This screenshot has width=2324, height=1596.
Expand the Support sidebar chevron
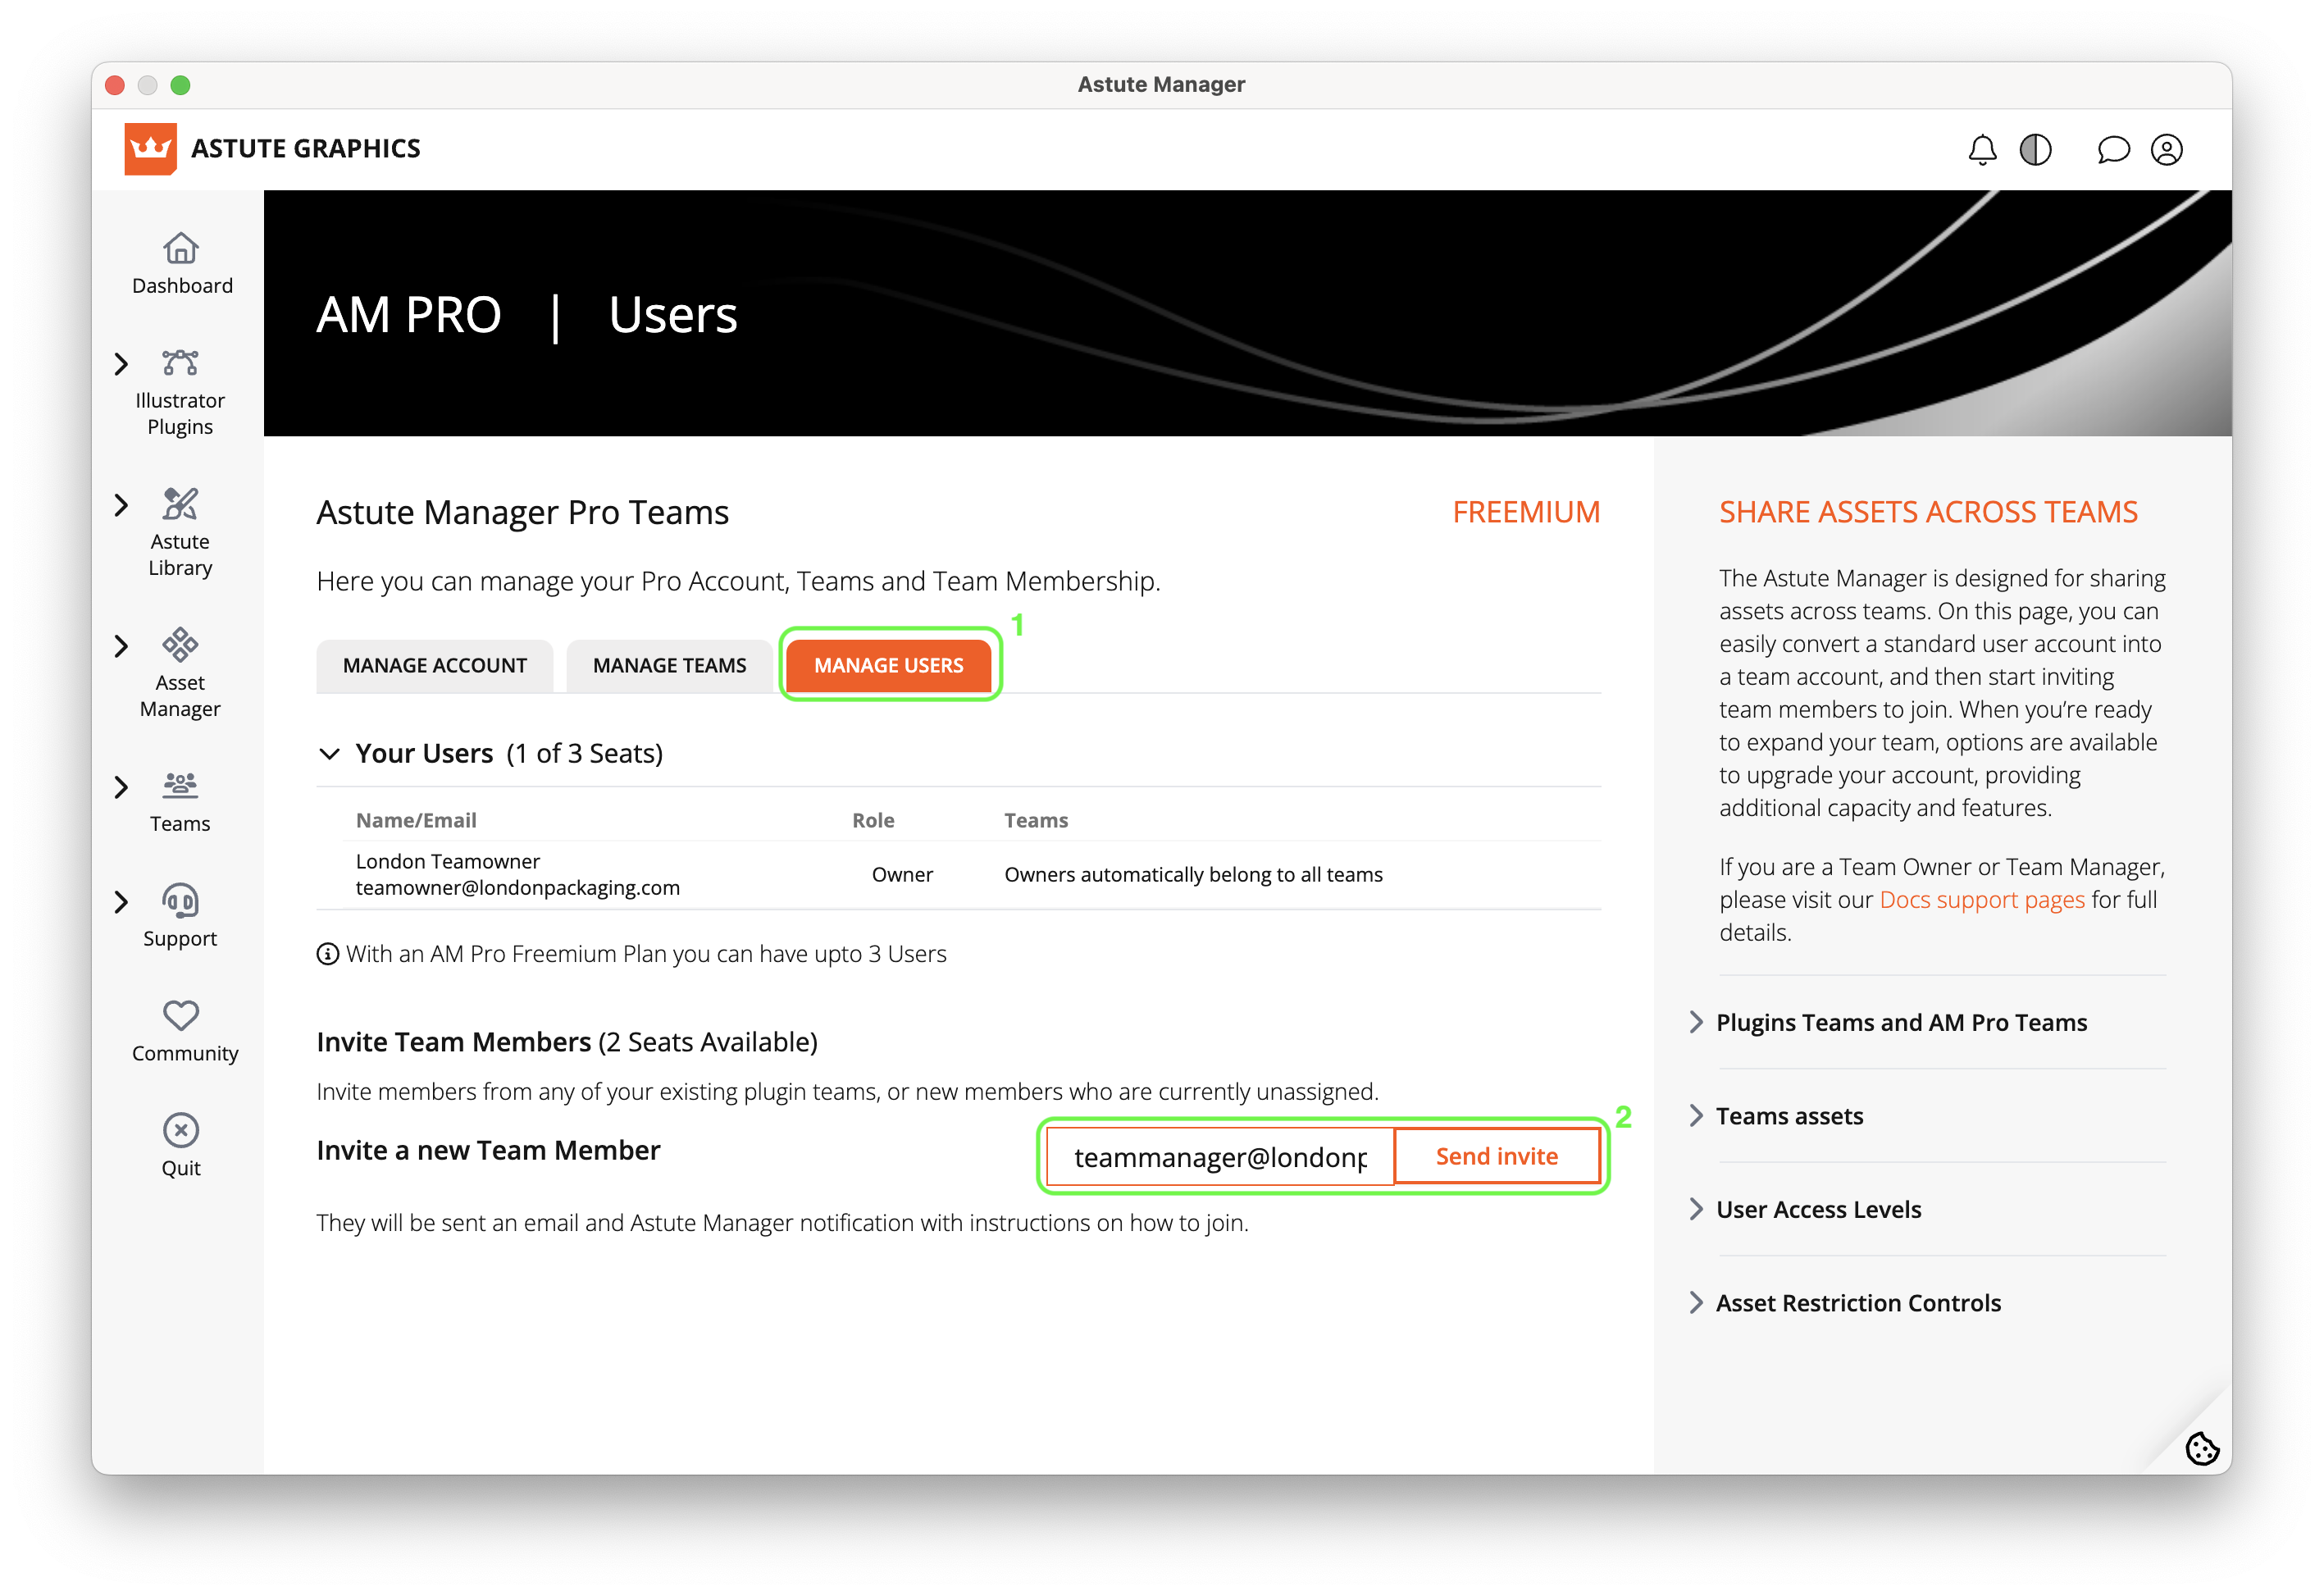pos(121,902)
